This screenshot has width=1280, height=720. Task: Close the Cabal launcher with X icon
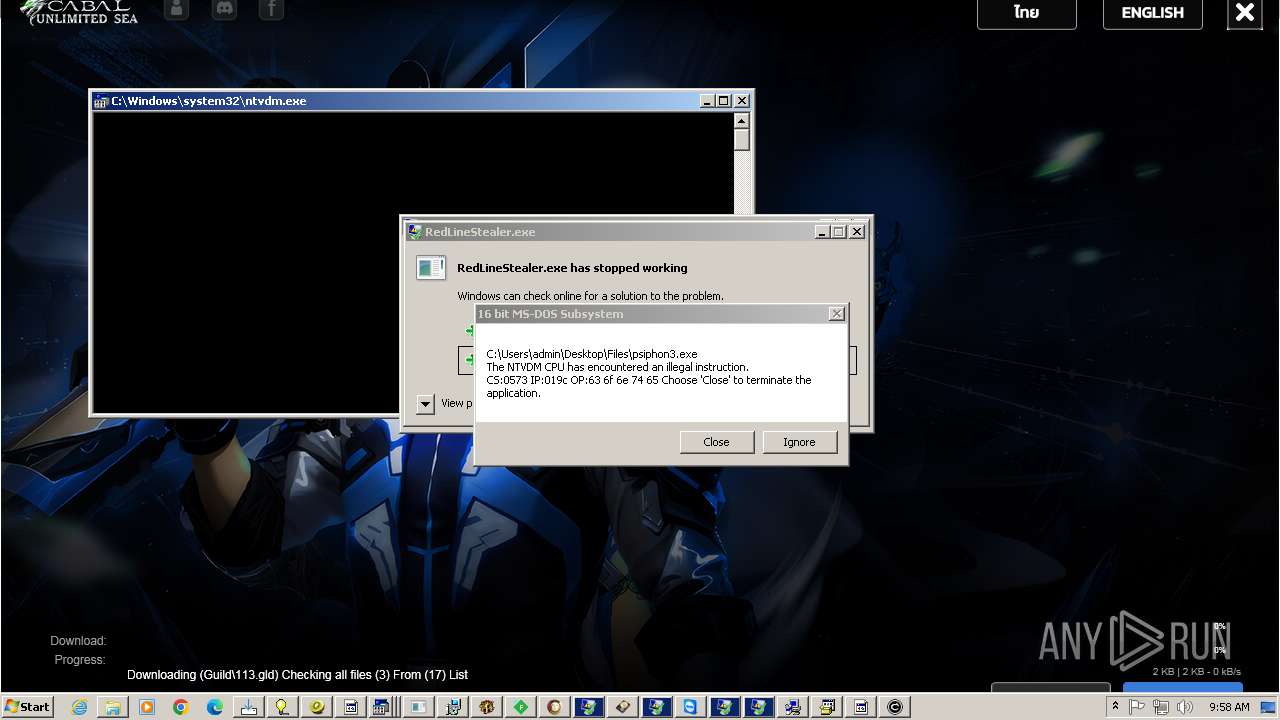pyautogui.click(x=1244, y=13)
